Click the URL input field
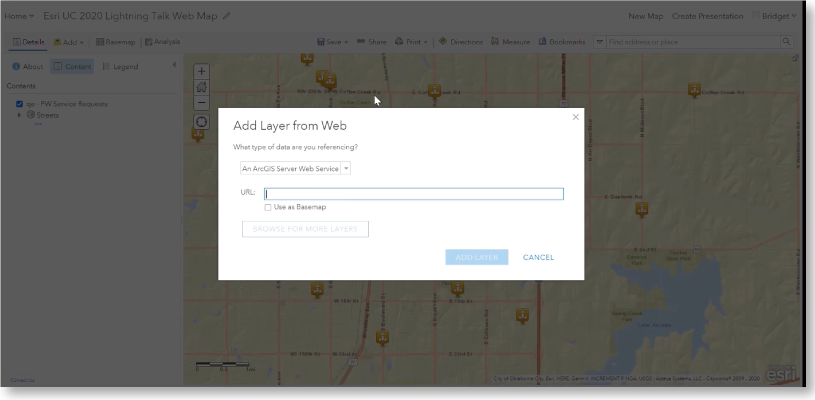 [414, 194]
